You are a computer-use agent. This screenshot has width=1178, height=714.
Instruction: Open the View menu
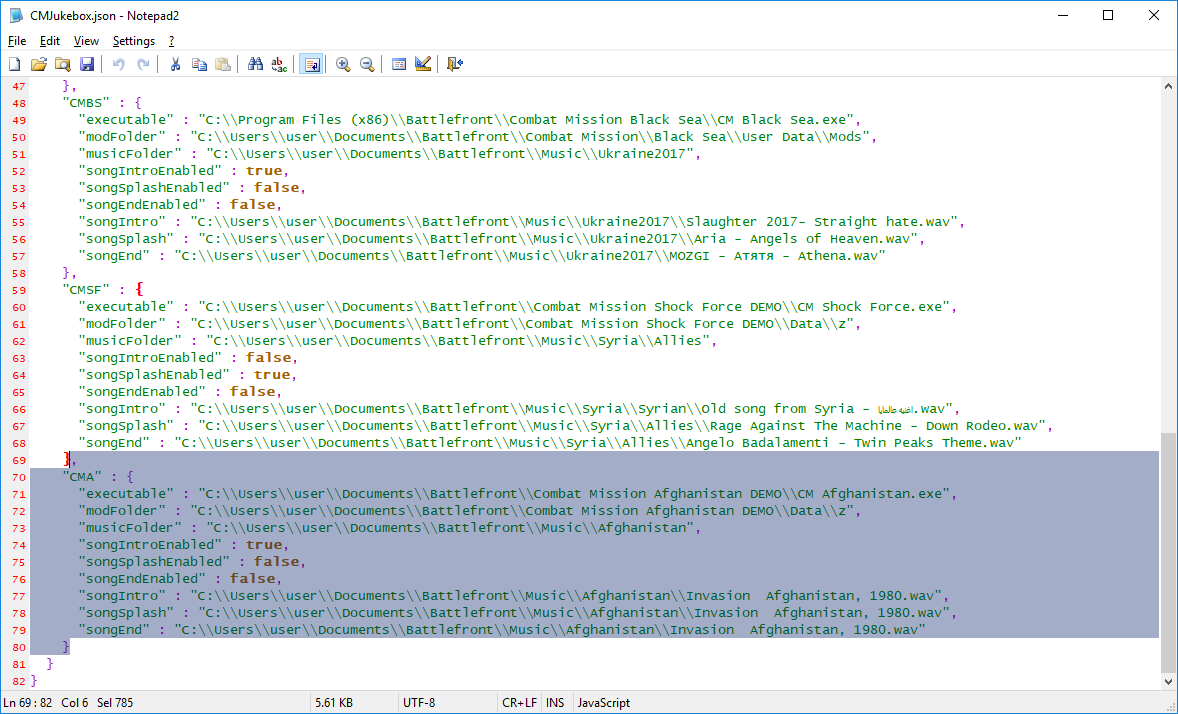pos(86,41)
